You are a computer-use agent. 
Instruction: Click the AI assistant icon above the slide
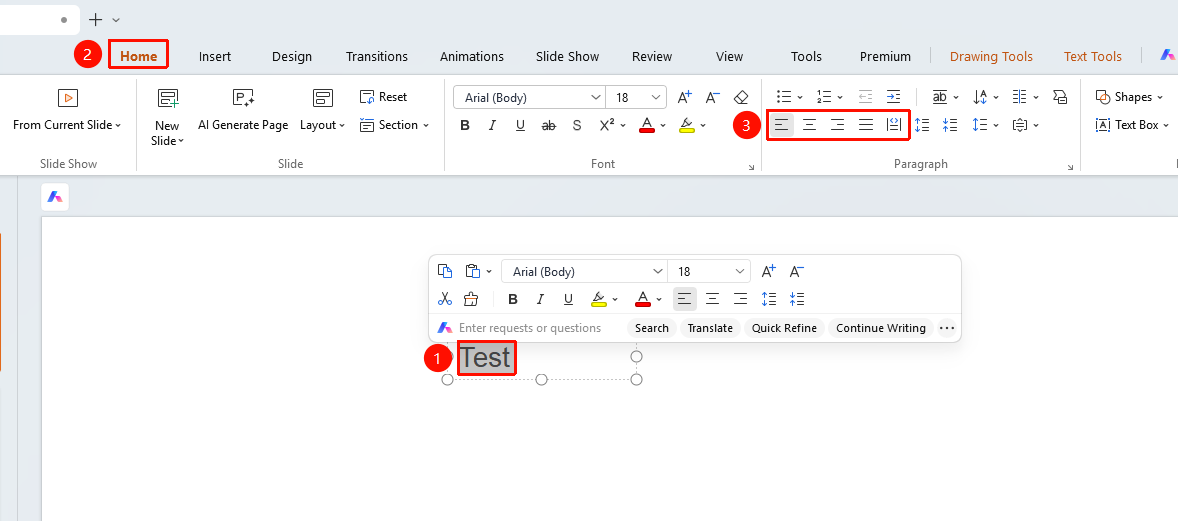(x=55, y=197)
